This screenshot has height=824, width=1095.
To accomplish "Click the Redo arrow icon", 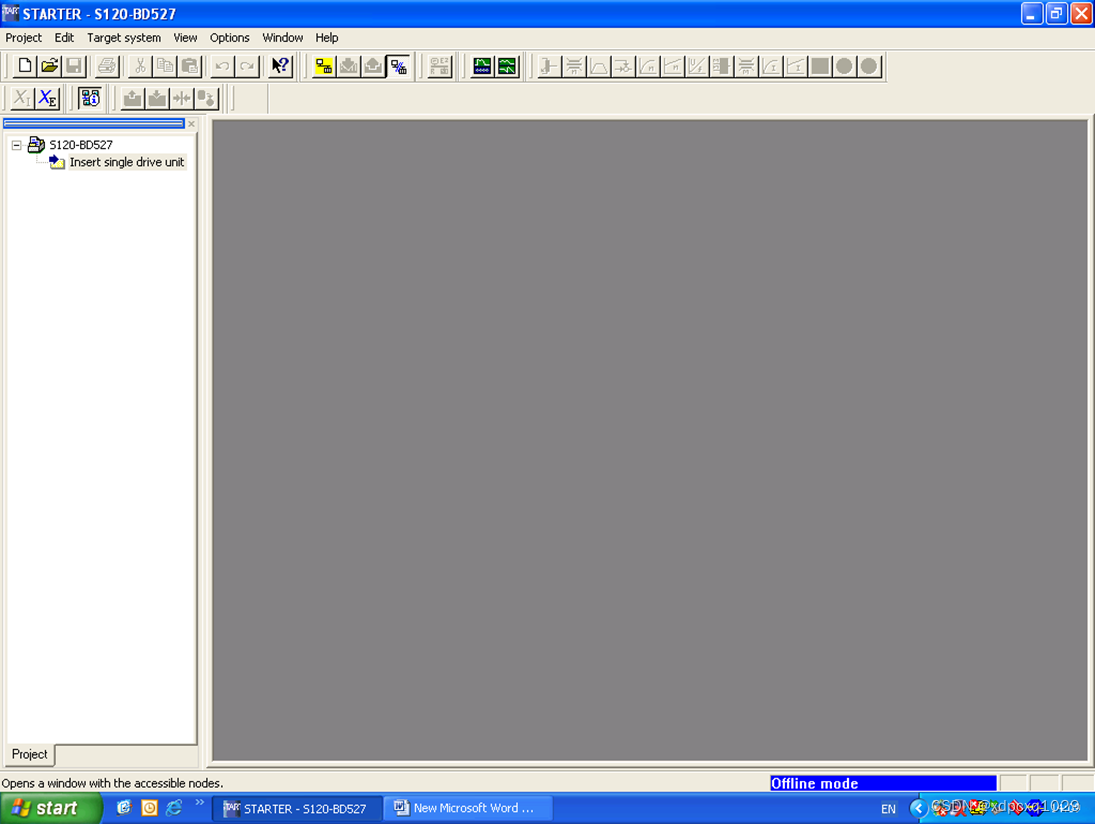I will pos(247,66).
